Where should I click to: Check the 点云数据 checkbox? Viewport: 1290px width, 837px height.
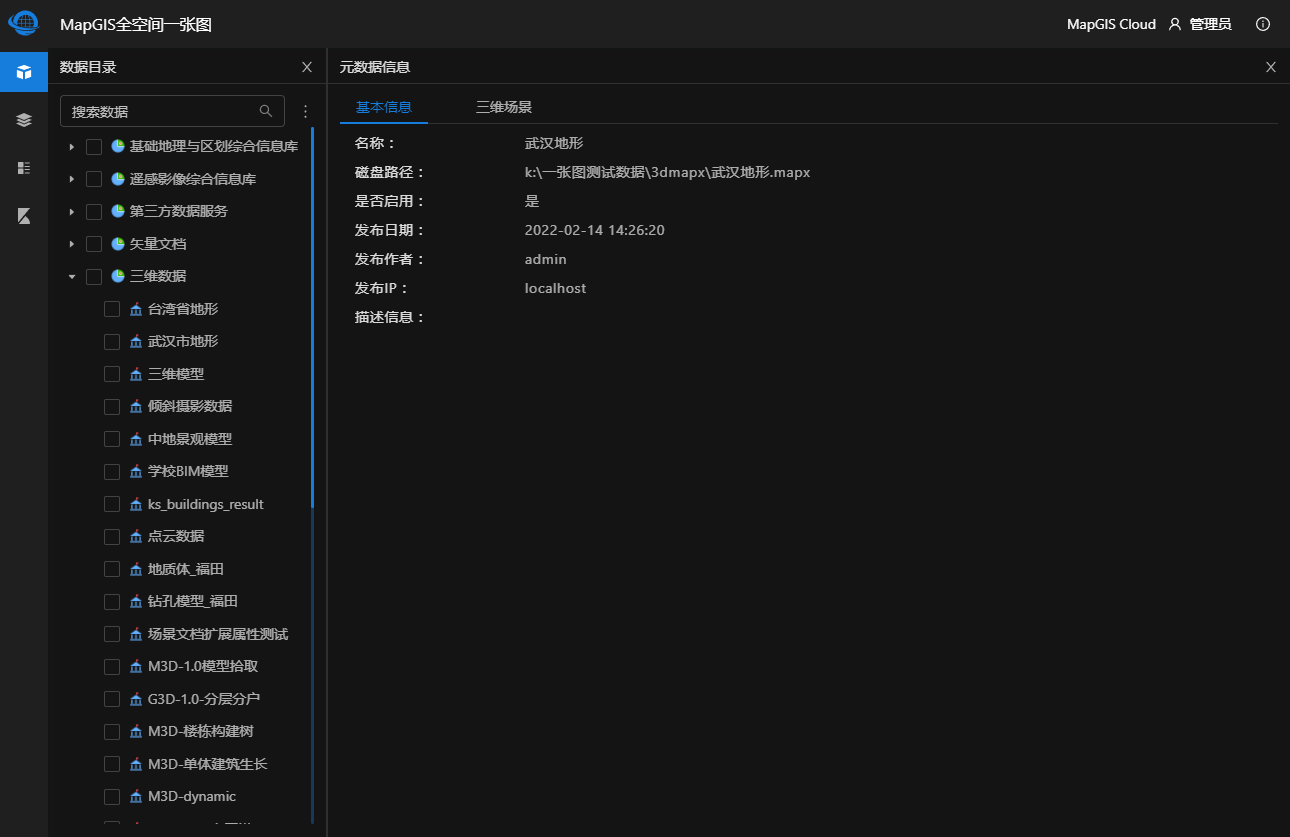(x=112, y=536)
